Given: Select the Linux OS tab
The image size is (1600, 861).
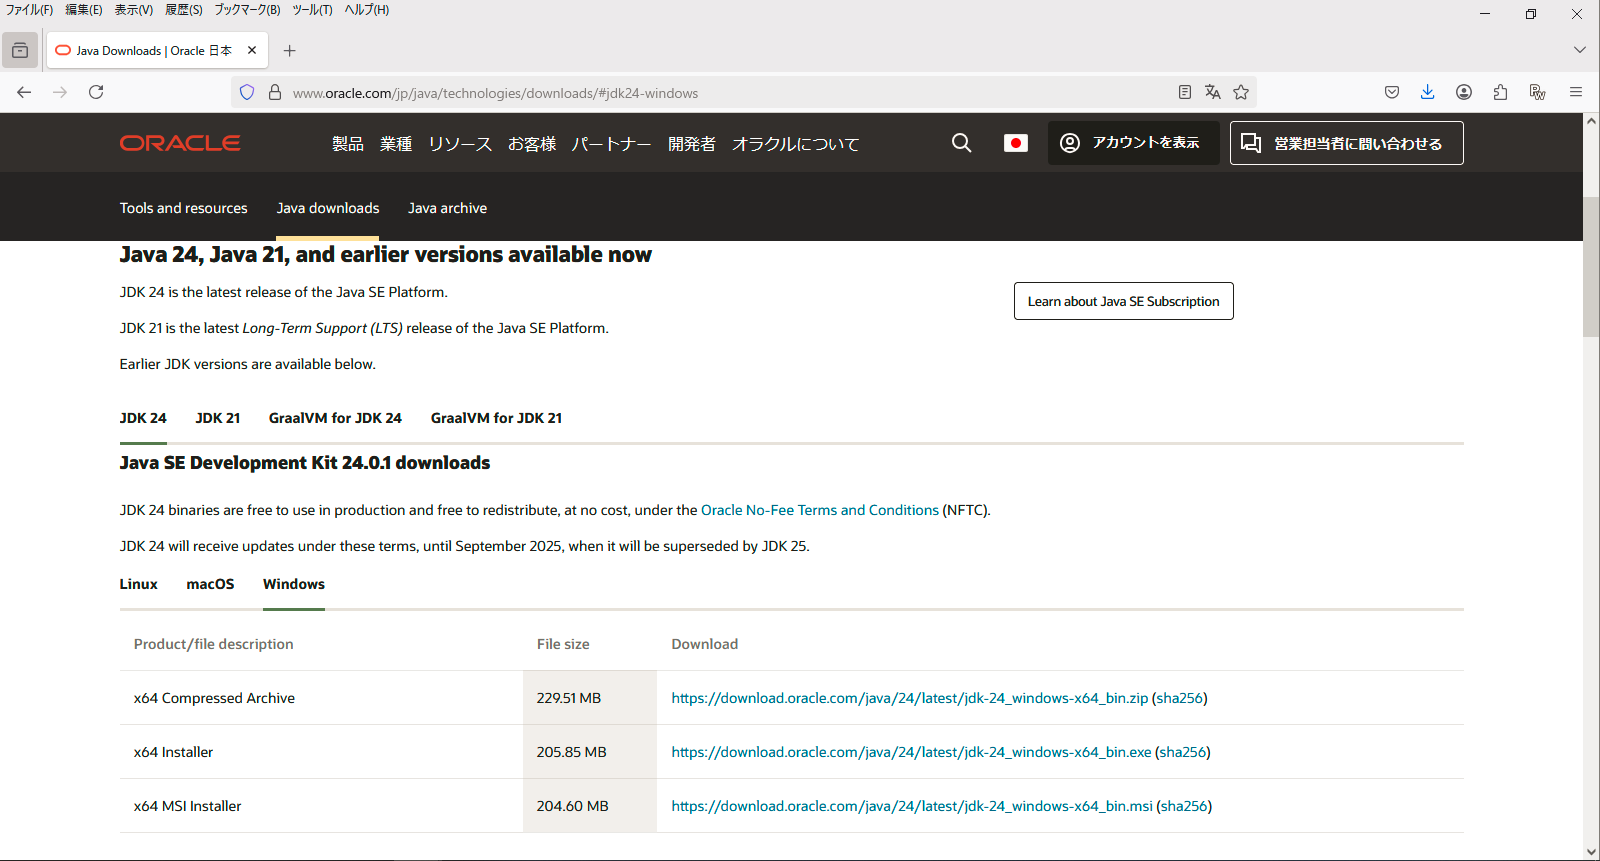Looking at the screenshot, I should [139, 584].
